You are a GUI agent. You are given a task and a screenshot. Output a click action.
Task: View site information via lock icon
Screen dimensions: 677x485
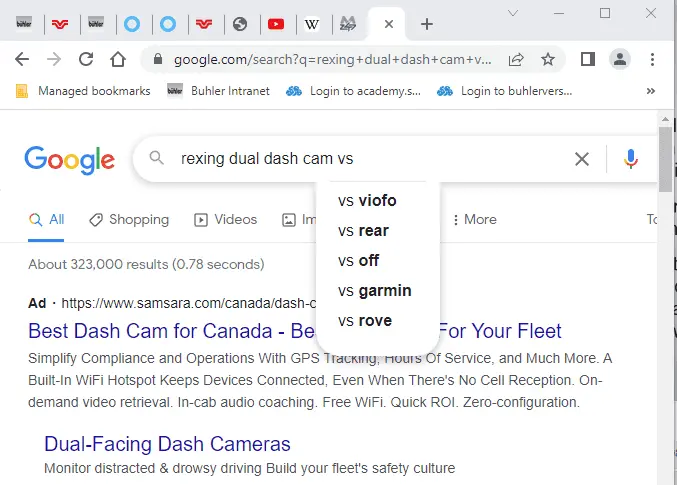click(x=158, y=59)
